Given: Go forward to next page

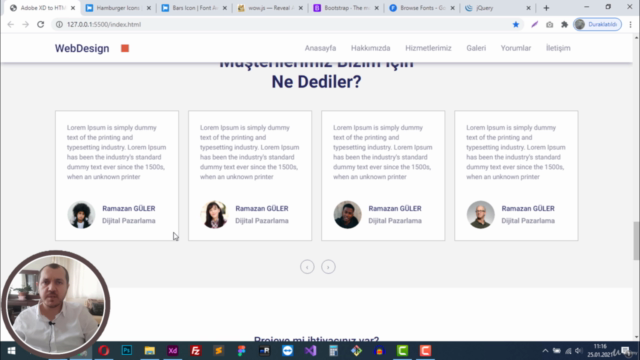Looking at the screenshot, I should click(x=25, y=24).
